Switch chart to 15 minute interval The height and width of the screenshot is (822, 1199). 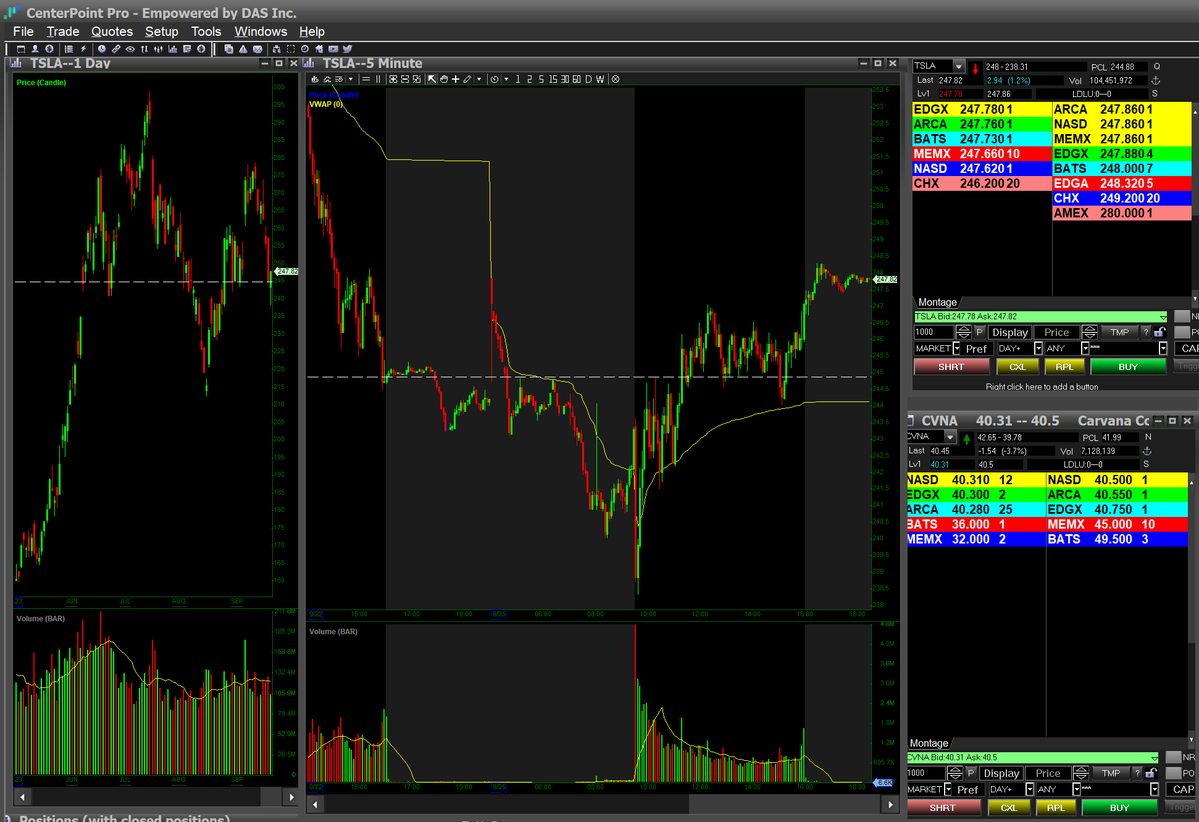tap(553, 79)
